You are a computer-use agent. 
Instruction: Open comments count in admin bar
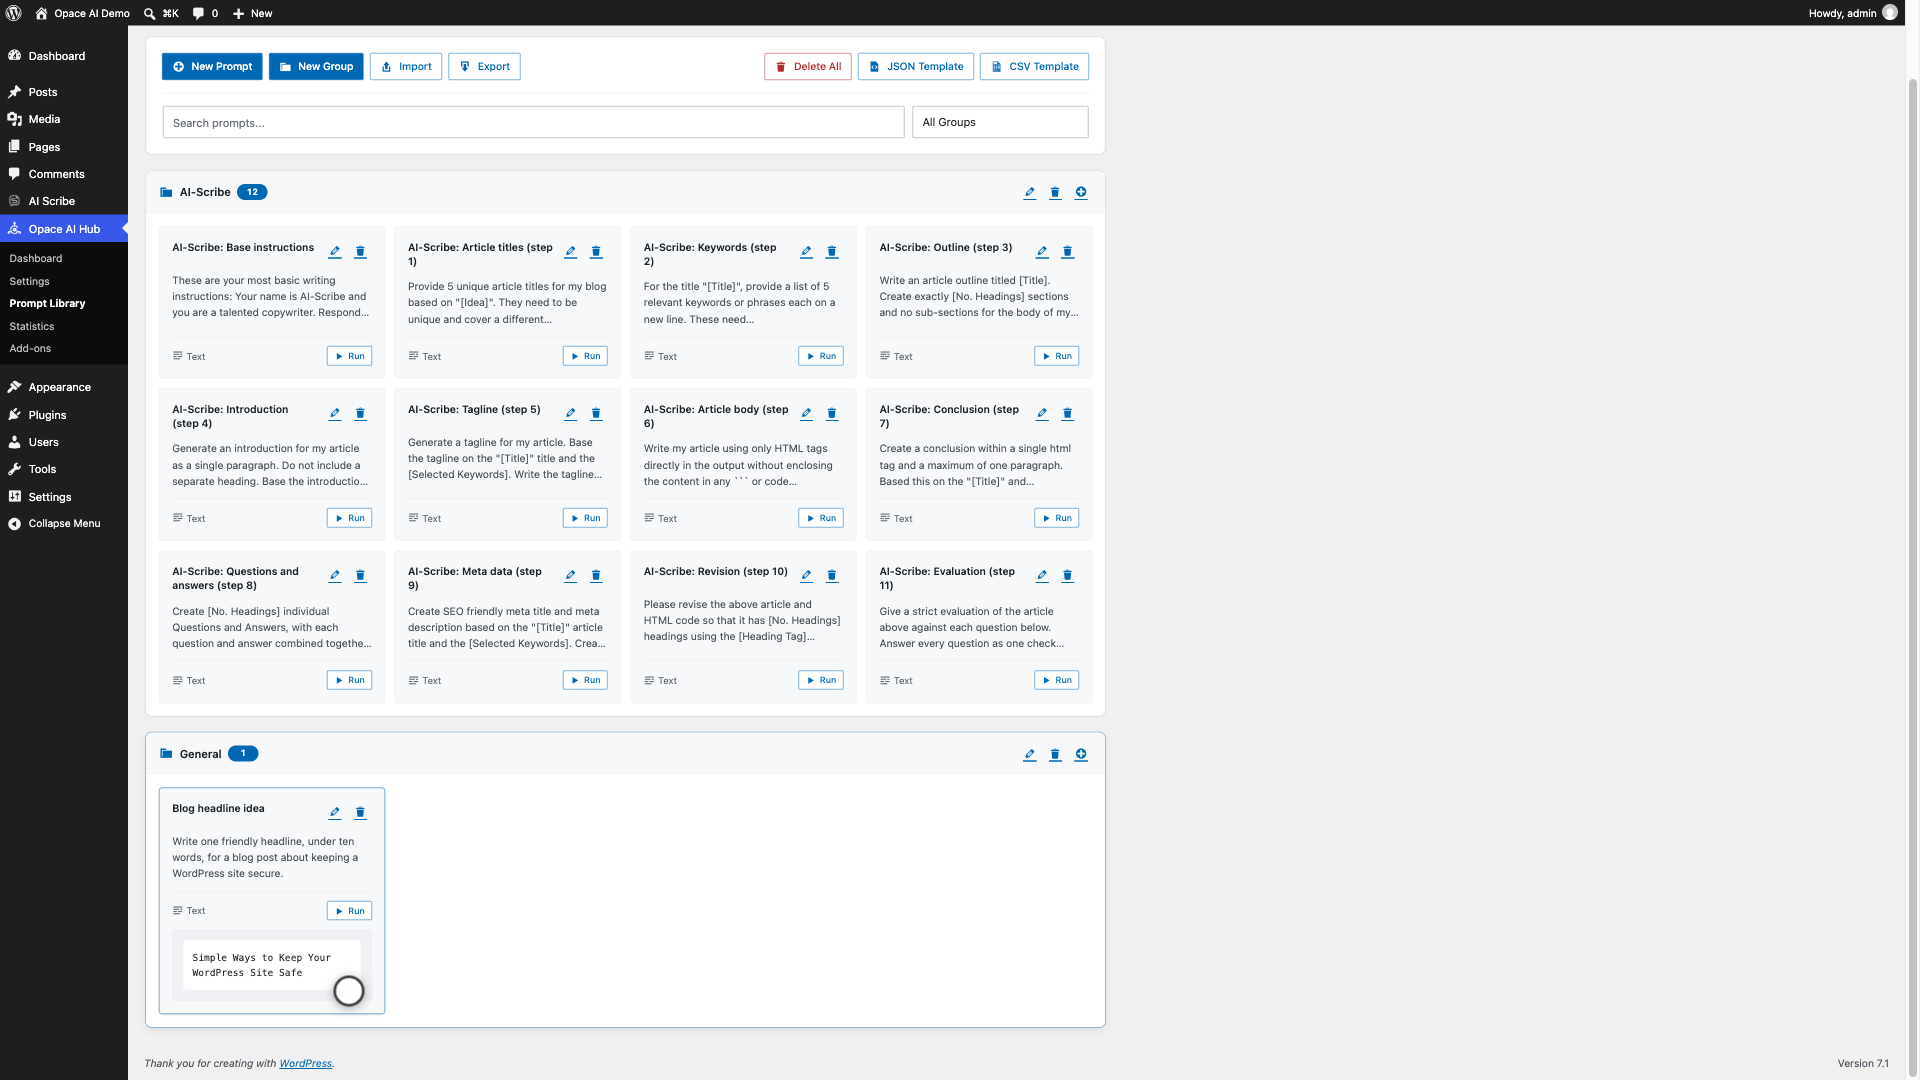205,13
